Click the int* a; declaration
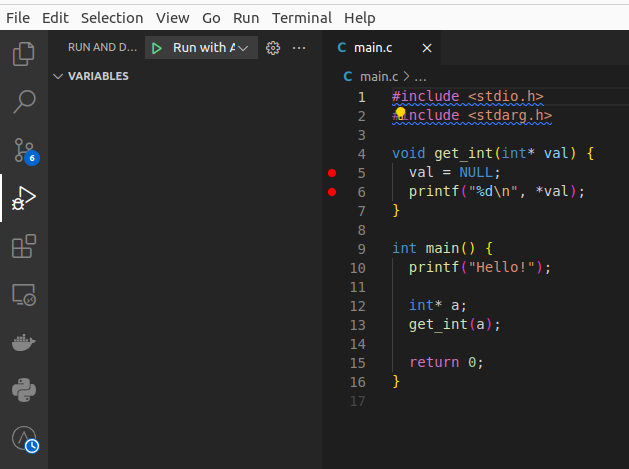 pyautogui.click(x=438, y=305)
